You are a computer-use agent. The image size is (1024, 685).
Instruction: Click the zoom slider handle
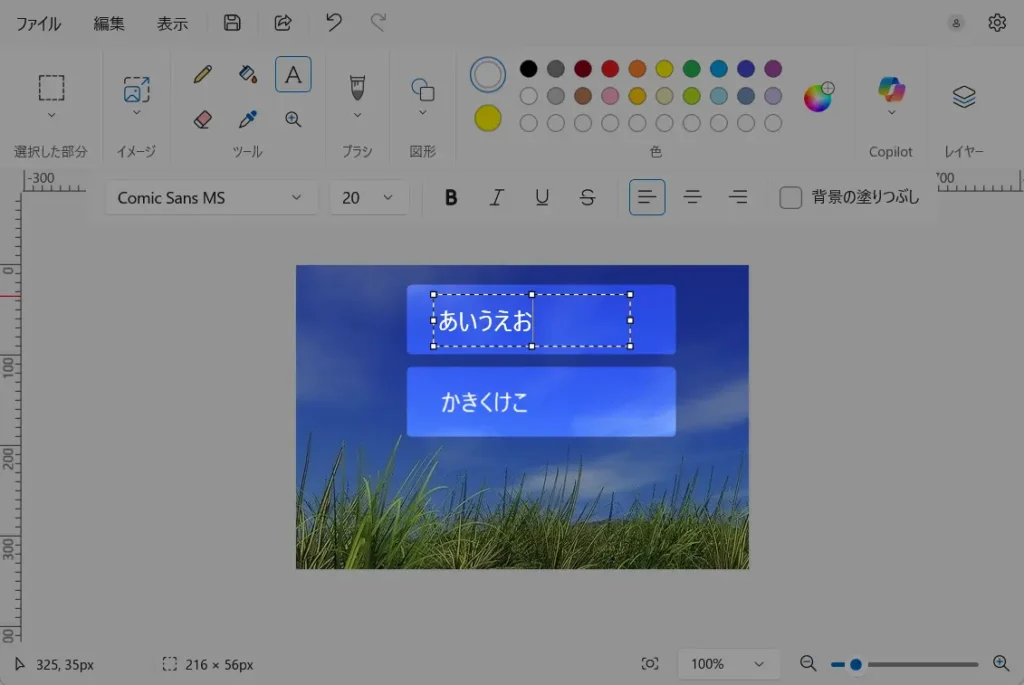pos(855,665)
